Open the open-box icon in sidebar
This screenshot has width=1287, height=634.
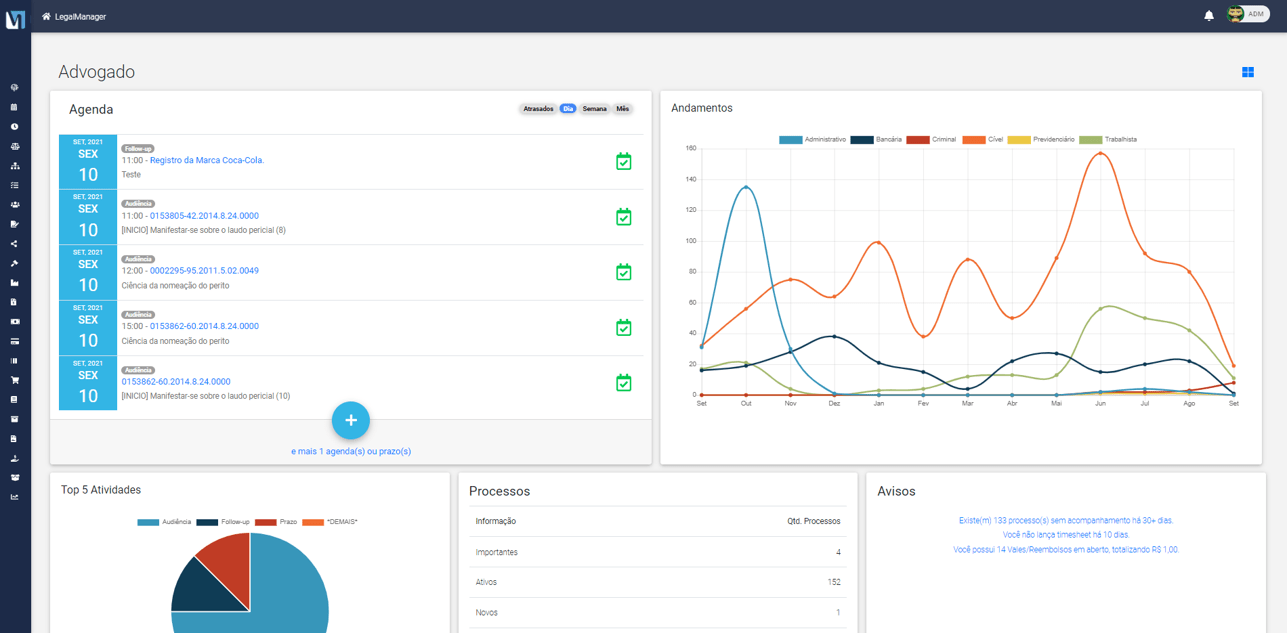pos(14,478)
